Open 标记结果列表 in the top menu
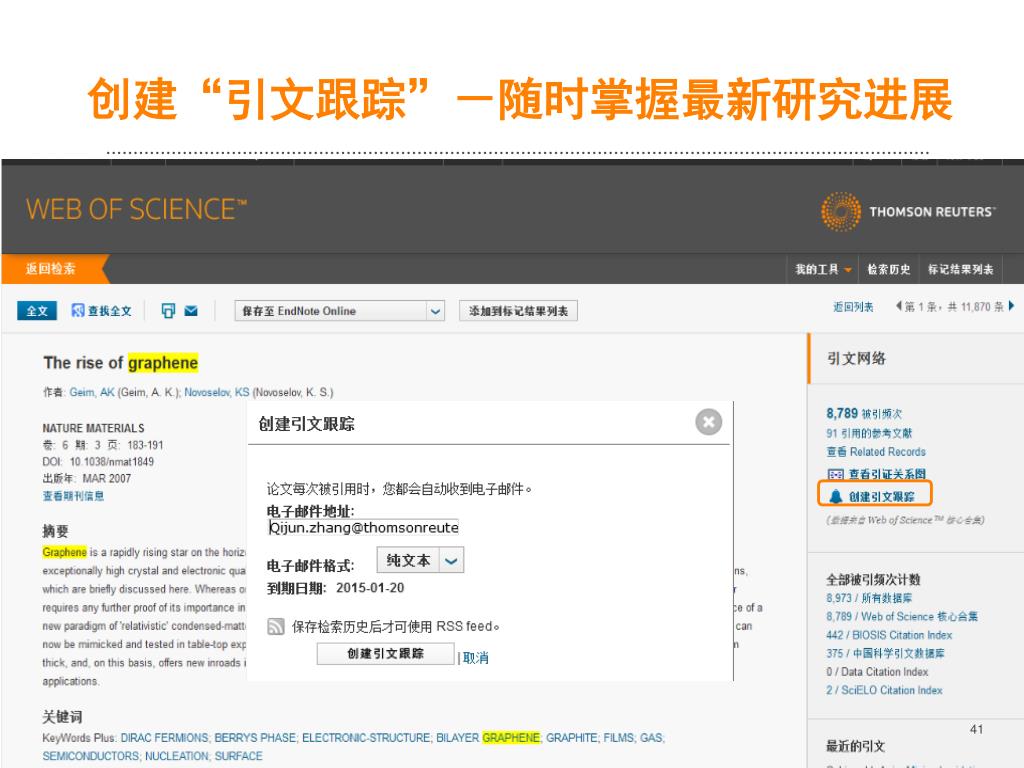Viewport: 1024px width, 768px height. [961, 269]
